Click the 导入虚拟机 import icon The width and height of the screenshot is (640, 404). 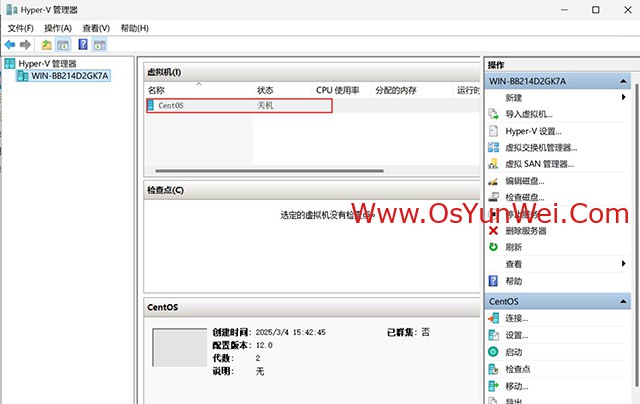(x=493, y=114)
